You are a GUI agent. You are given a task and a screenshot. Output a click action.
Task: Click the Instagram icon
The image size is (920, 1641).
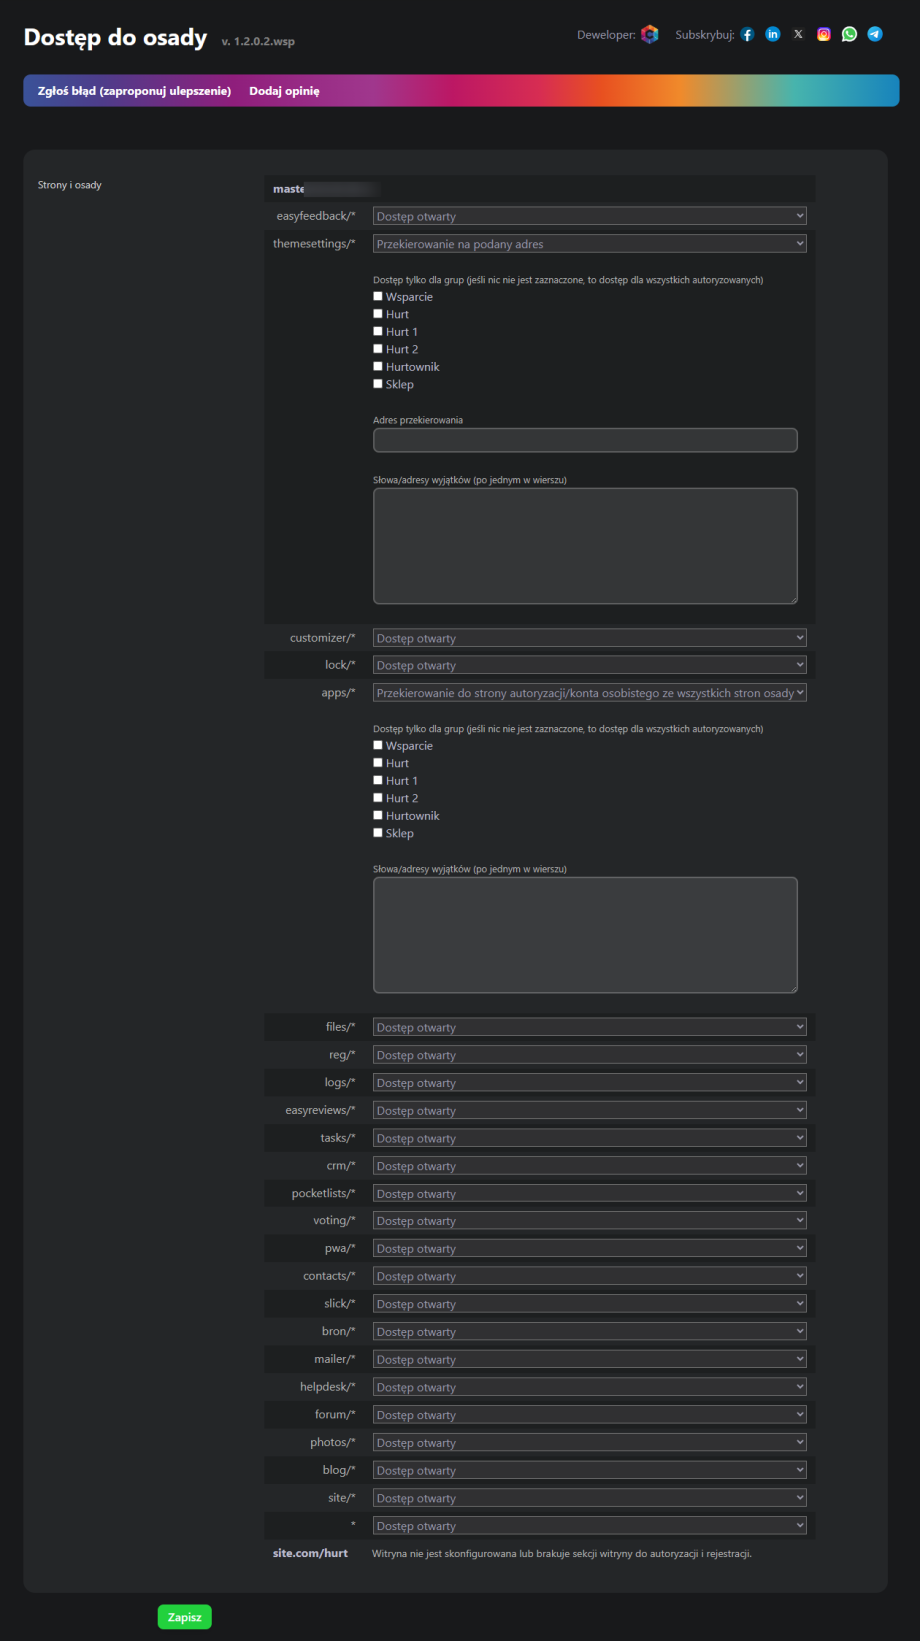coord(824,34)
